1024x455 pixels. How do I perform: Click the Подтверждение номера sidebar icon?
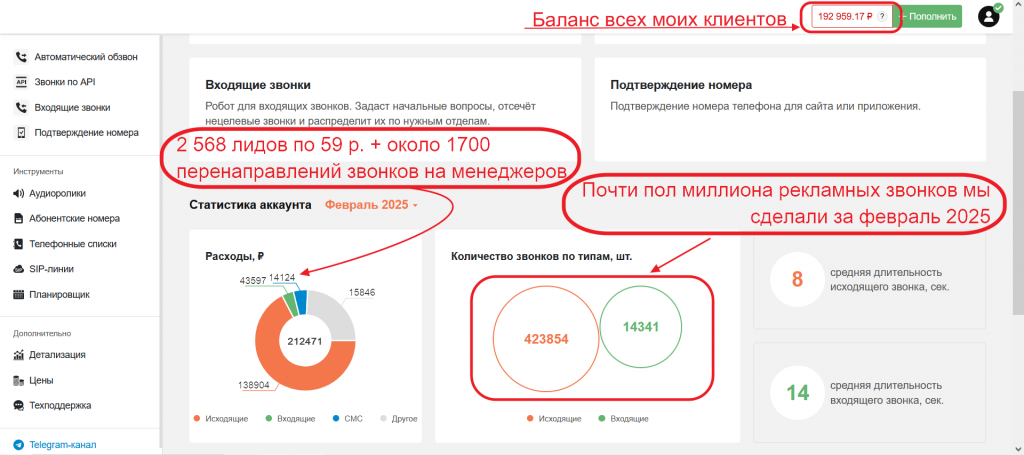tap(20, 133)
